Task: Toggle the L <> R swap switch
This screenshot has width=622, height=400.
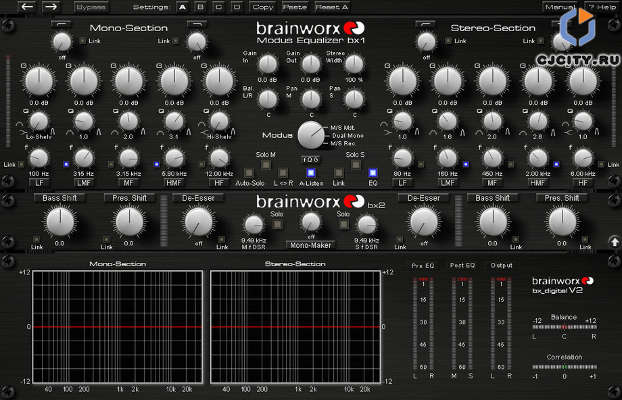Action: click(283, 173)
